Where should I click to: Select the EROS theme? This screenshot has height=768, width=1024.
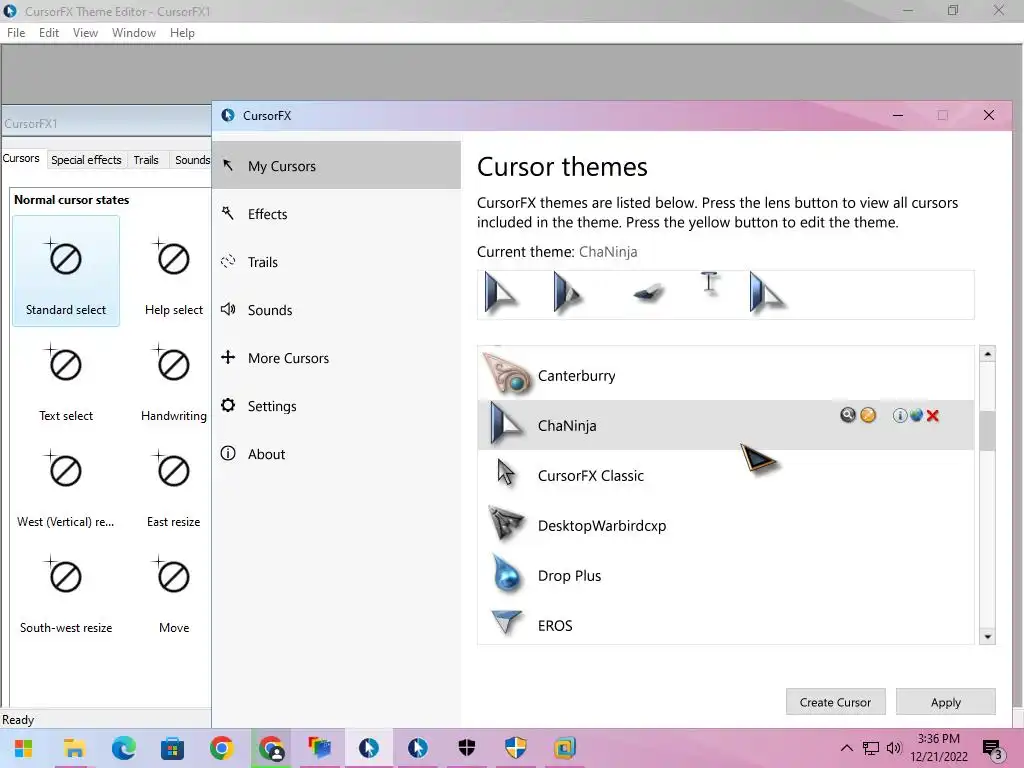click(726, 625)
